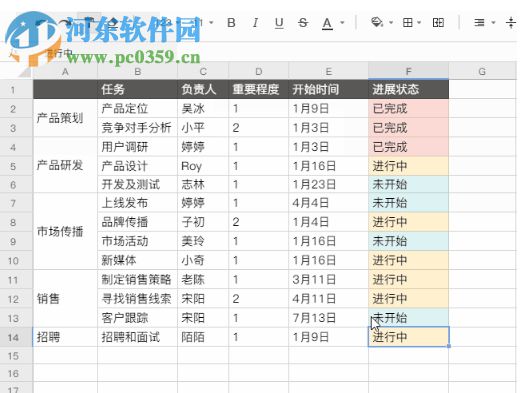Select column A header

point(65,71)
